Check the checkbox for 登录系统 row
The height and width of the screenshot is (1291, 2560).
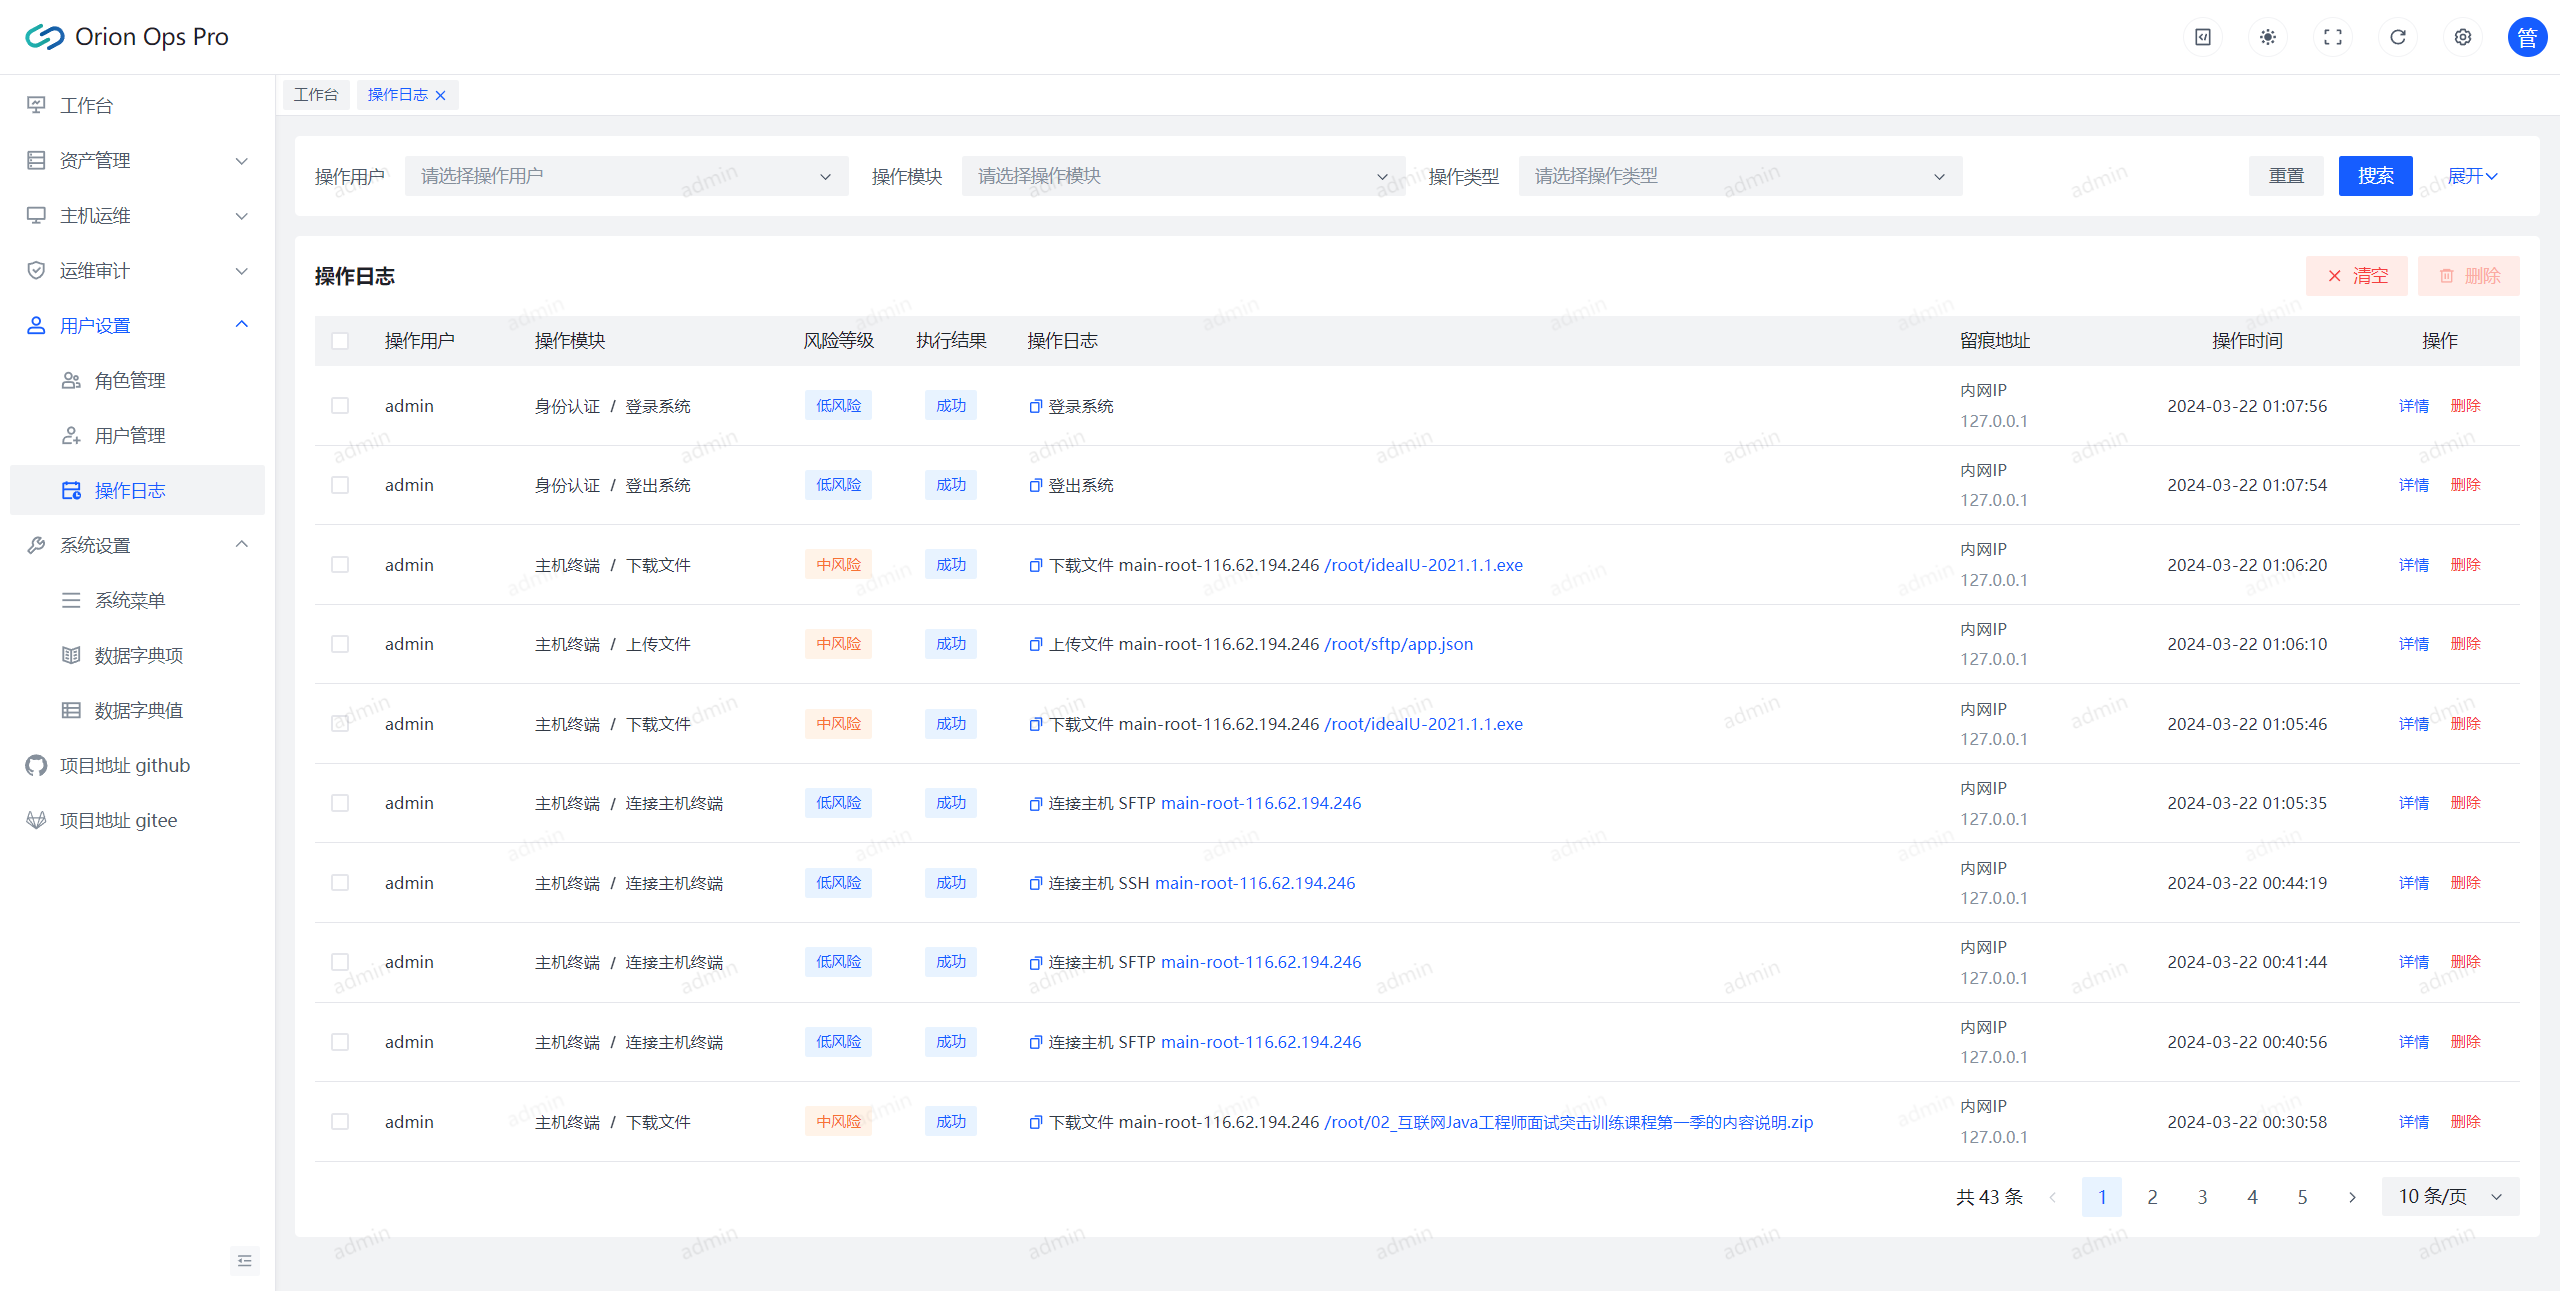coord(340,406)
